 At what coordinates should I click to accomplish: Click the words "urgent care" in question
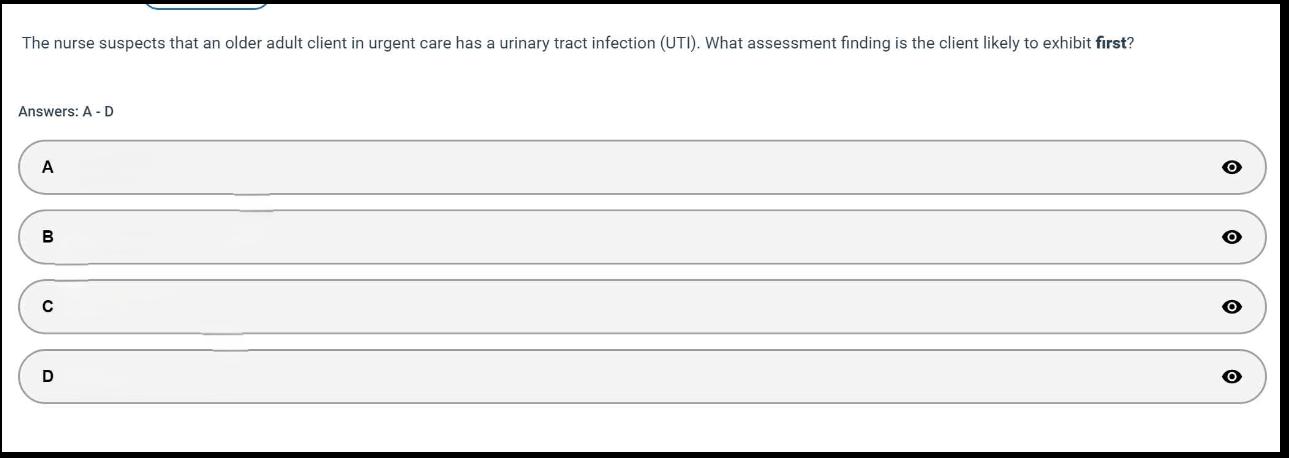click(410, 44)
